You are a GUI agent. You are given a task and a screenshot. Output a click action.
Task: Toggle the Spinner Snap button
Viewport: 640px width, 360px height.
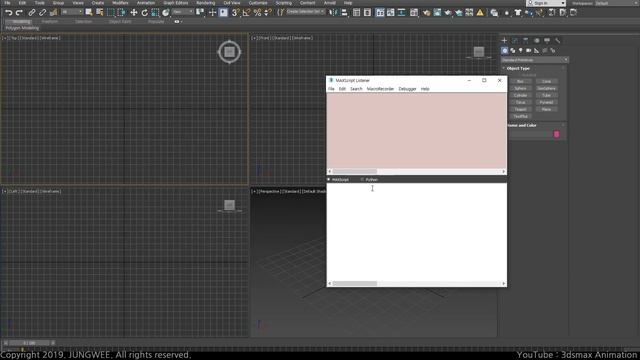click(268, 13)
